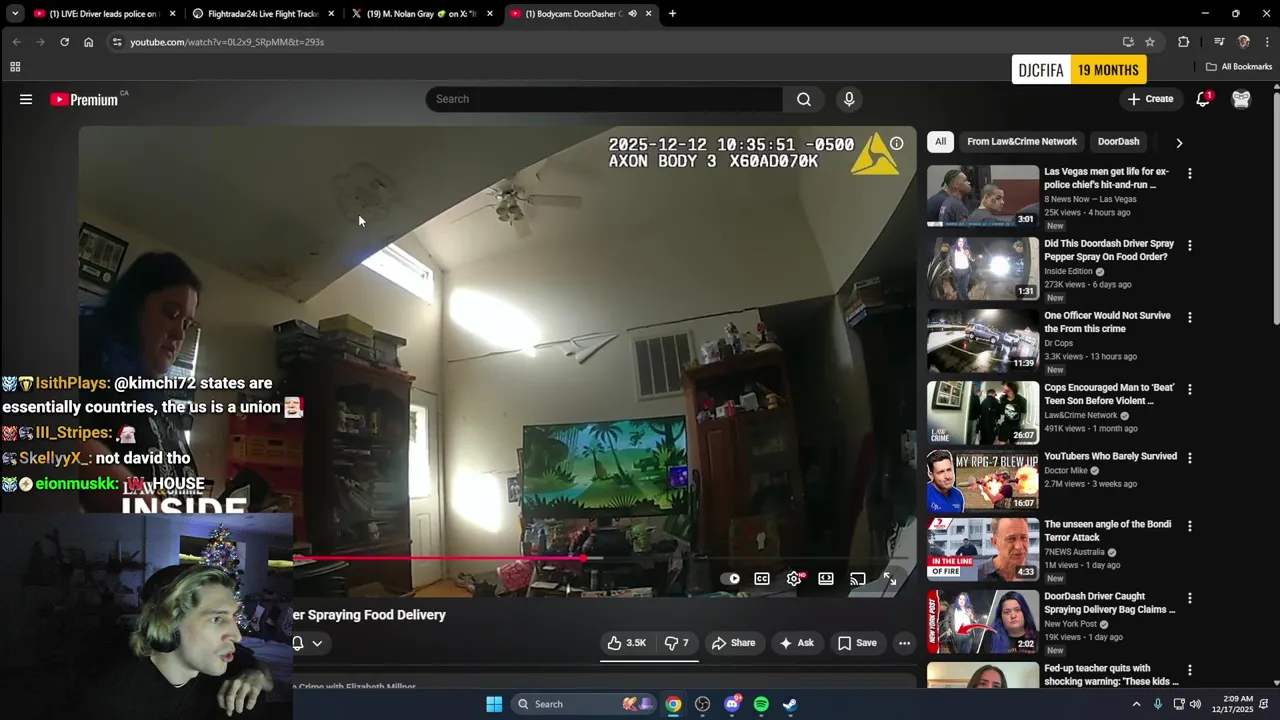Select the All filter chip
Image resolution: width=1280 pixels, height=720 pixels.
[940, 142]
